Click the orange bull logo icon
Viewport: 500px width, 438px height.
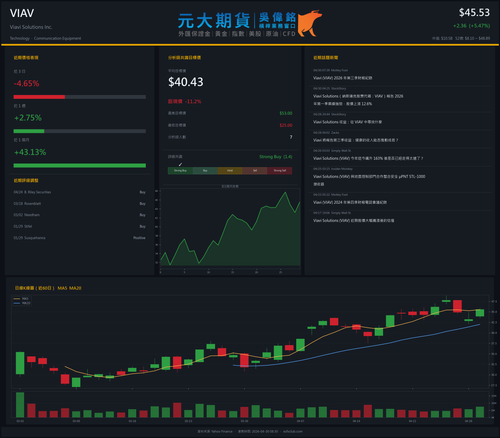pos(310,23)
